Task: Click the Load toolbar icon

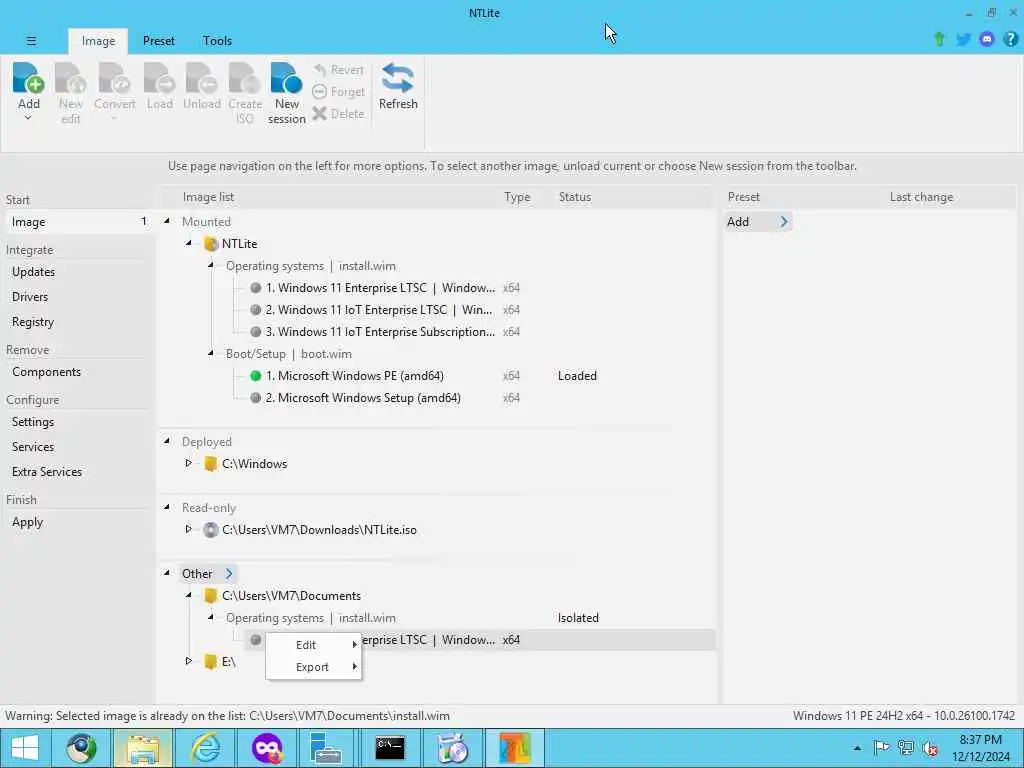Action: pyautogui.click(x=159, y=78)
